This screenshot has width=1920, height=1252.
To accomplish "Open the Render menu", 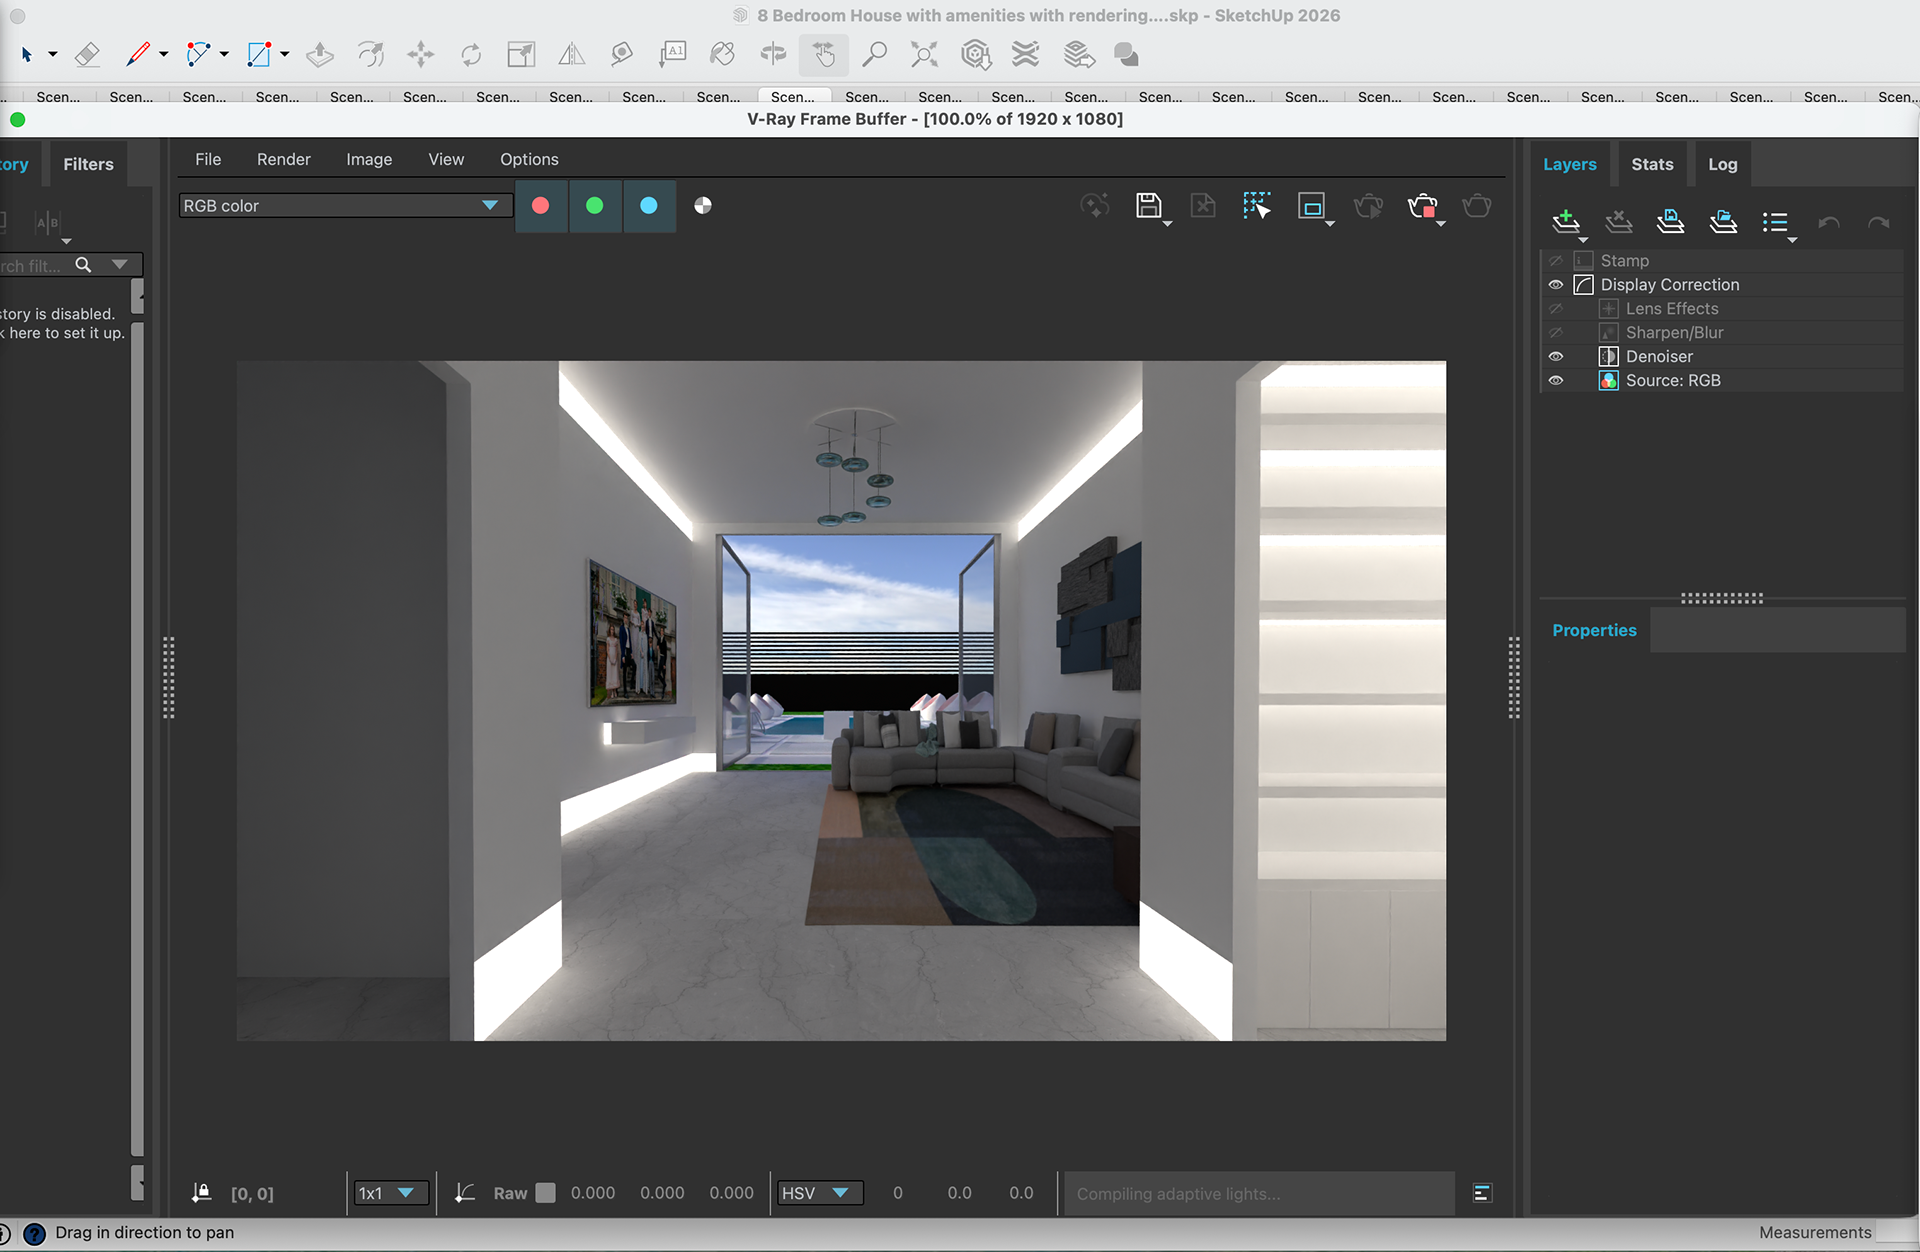I will point(283,160).
